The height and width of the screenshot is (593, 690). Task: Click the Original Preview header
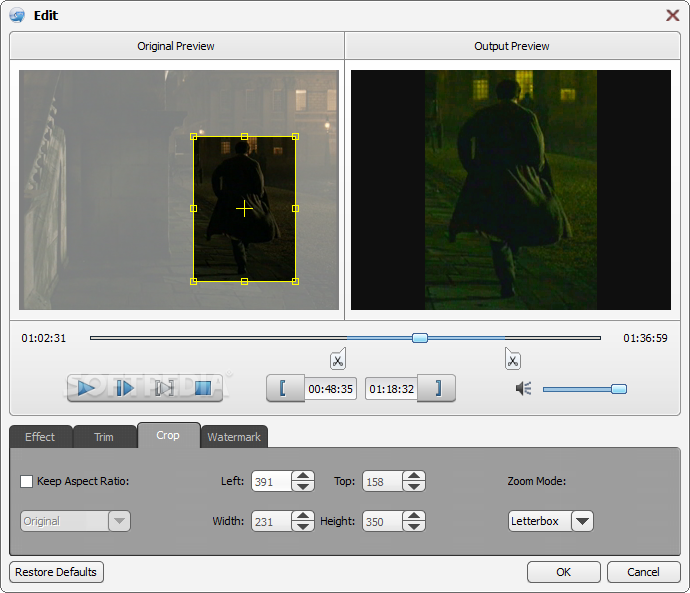pyautogui.click(x=176, y=46)
